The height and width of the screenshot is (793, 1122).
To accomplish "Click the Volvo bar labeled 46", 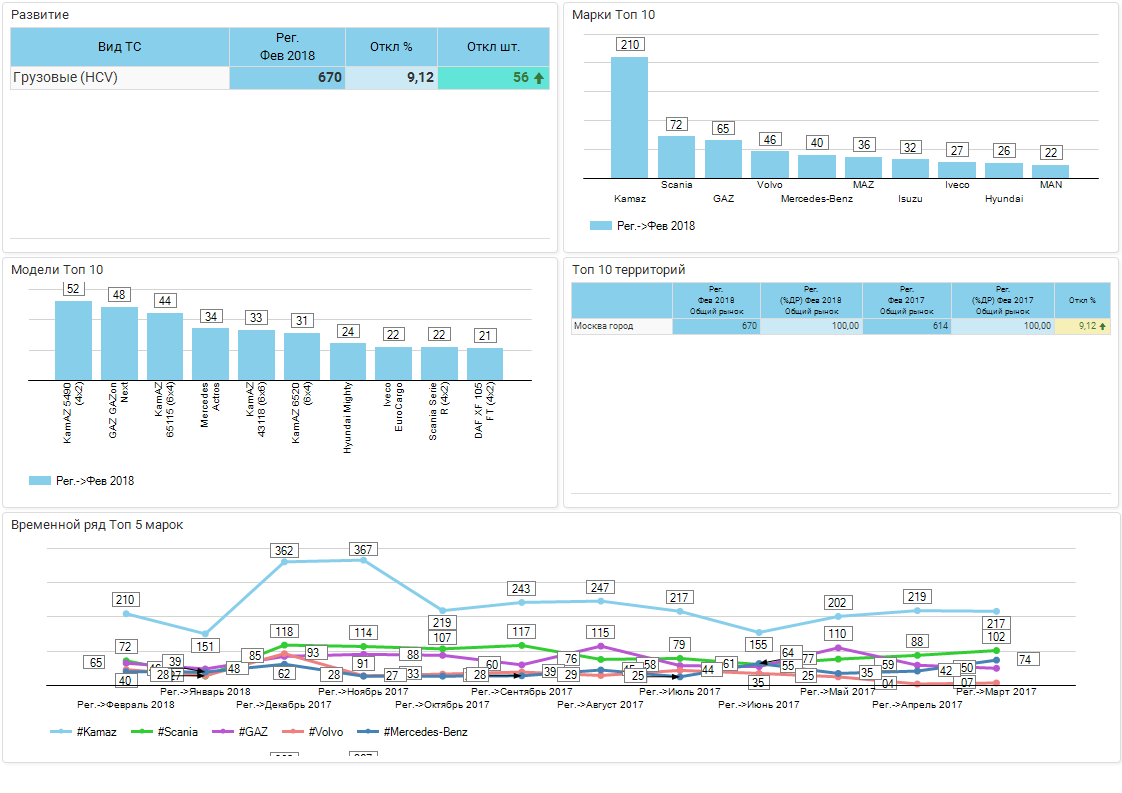I will click(770, 165).
